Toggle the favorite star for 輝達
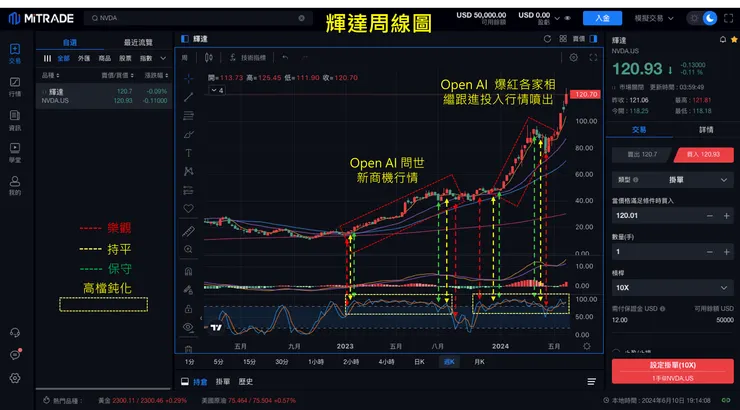The width and height of the screenshot is (740, 410). [x=734, y=40]
